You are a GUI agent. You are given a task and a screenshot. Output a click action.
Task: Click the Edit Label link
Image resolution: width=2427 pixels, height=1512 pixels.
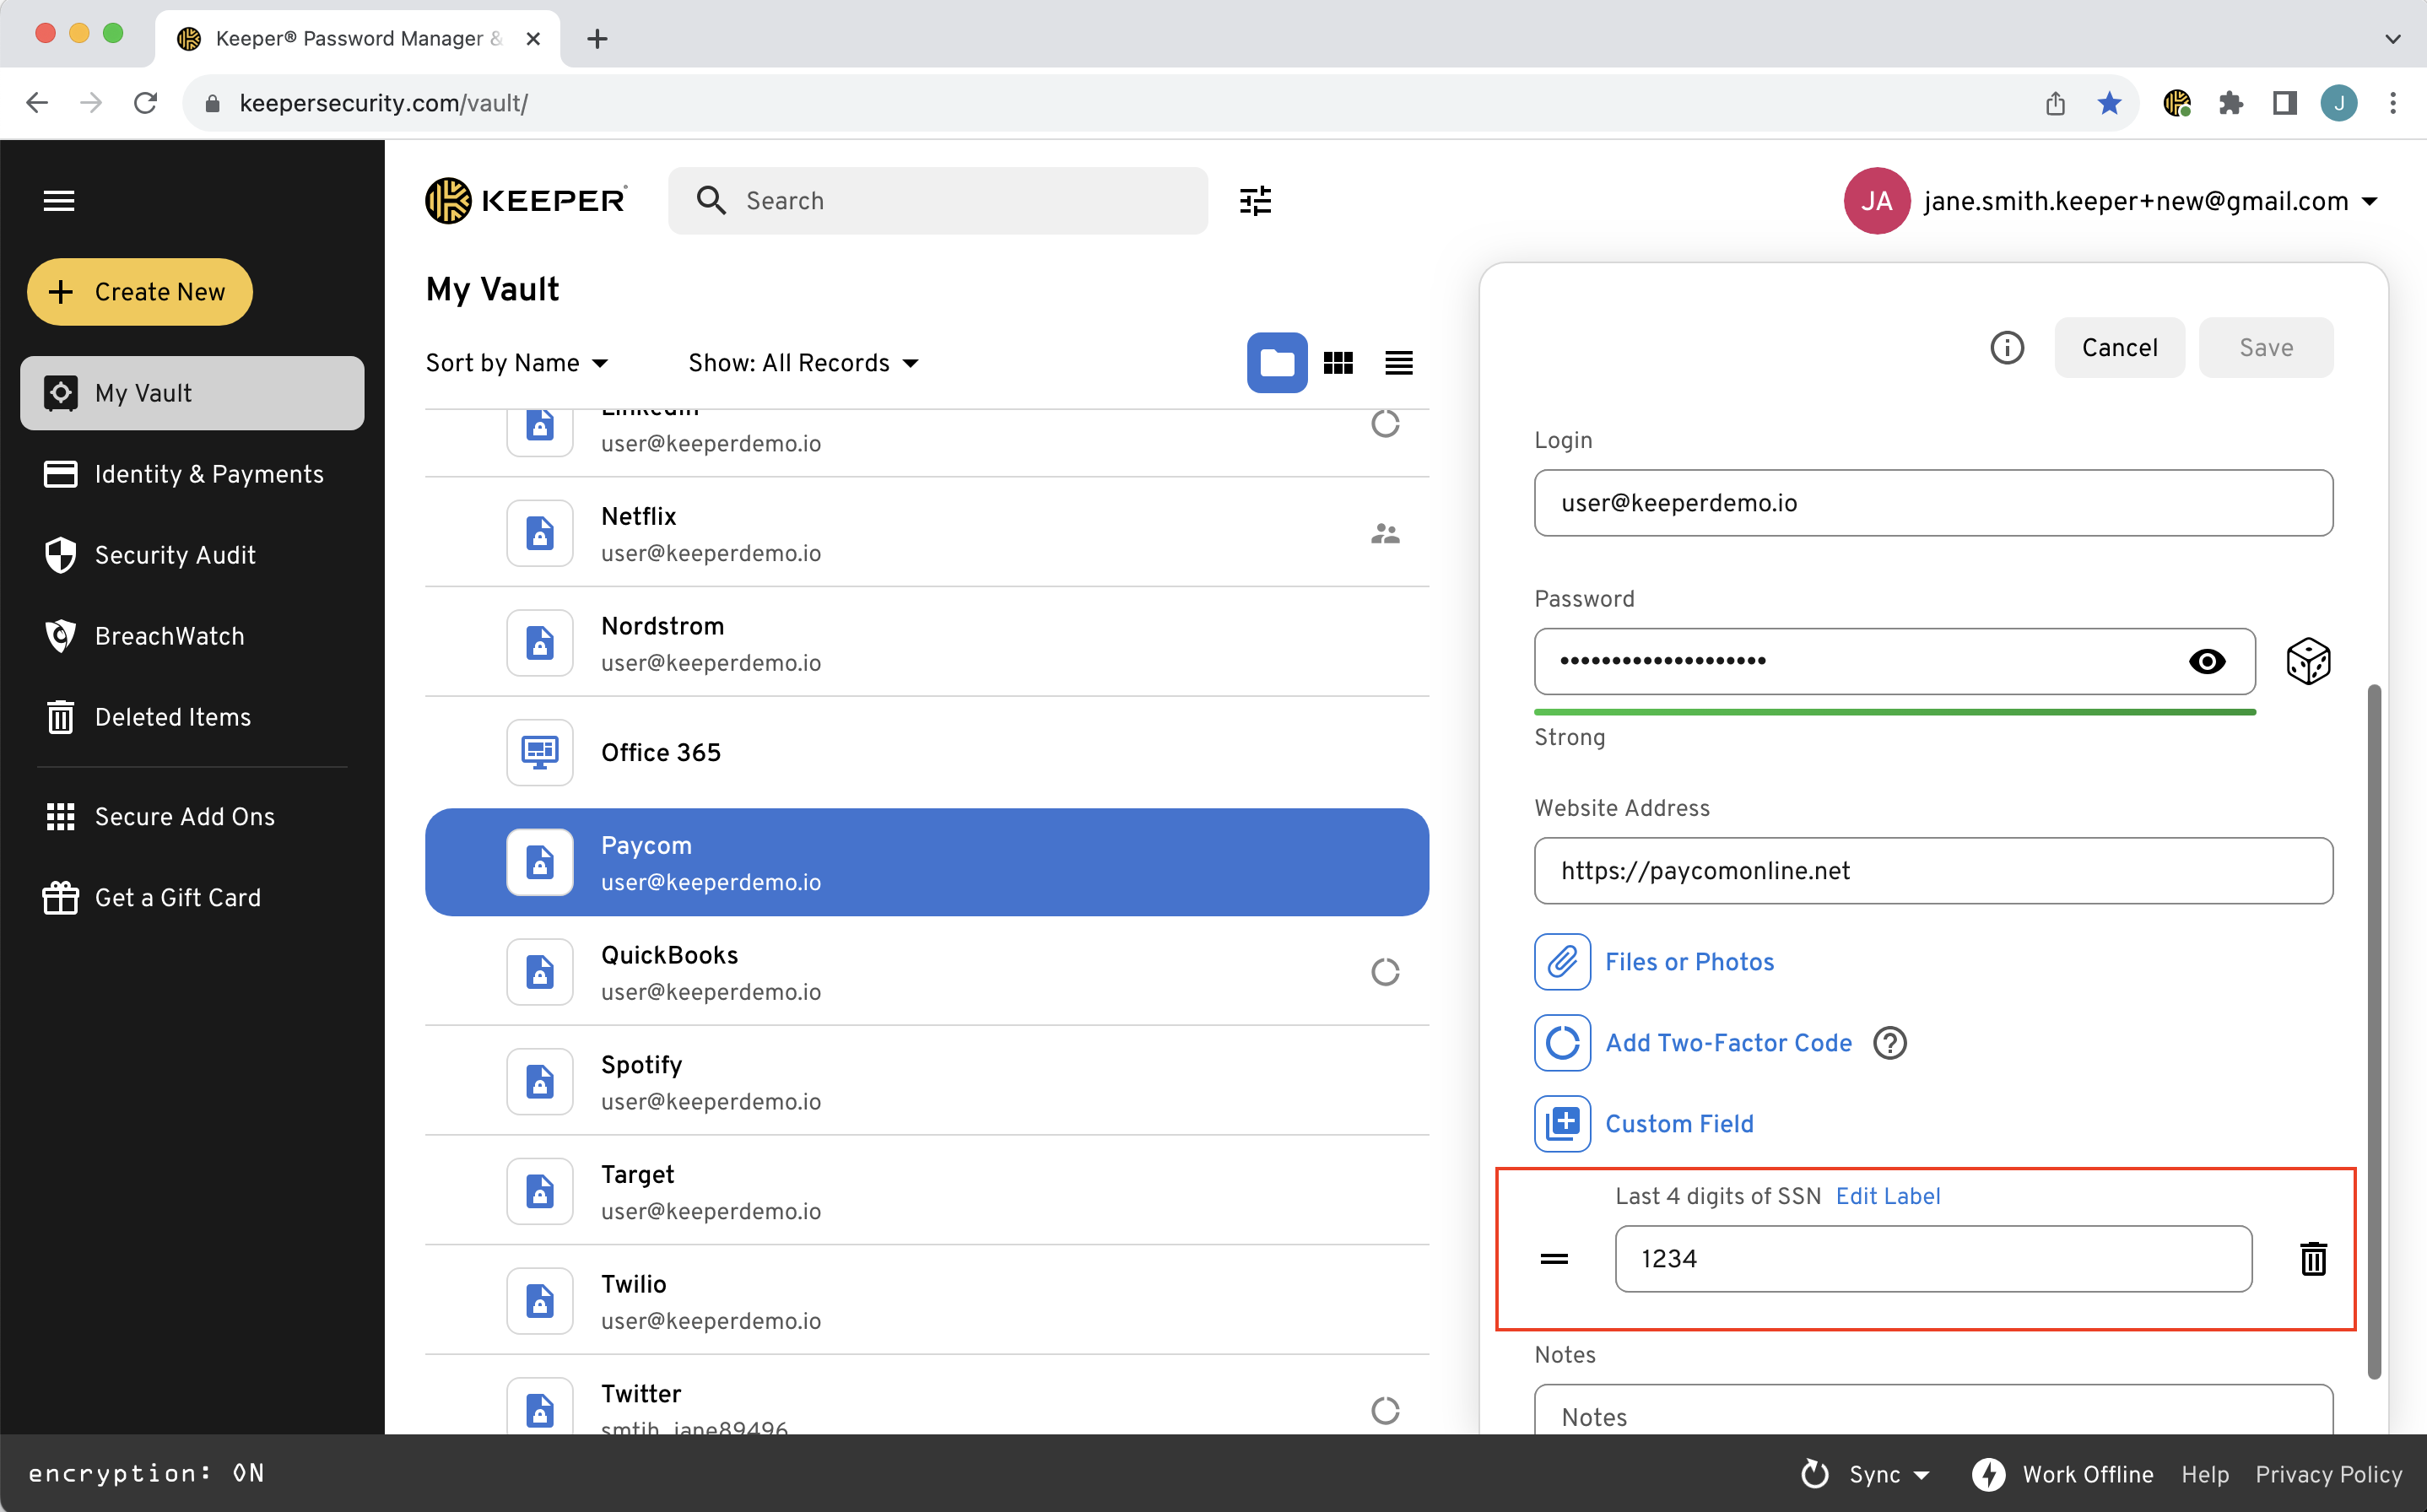click(1887, 1196)
